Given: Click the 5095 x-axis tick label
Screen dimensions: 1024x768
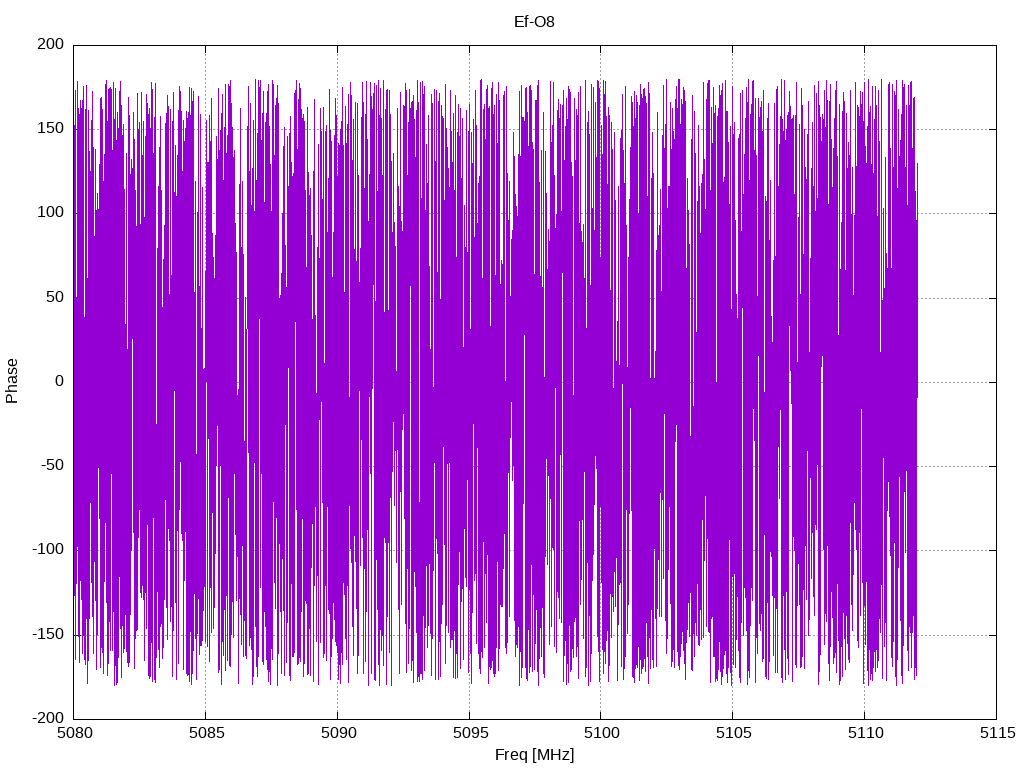Looking at the screenshot, I should click(470, 733).
